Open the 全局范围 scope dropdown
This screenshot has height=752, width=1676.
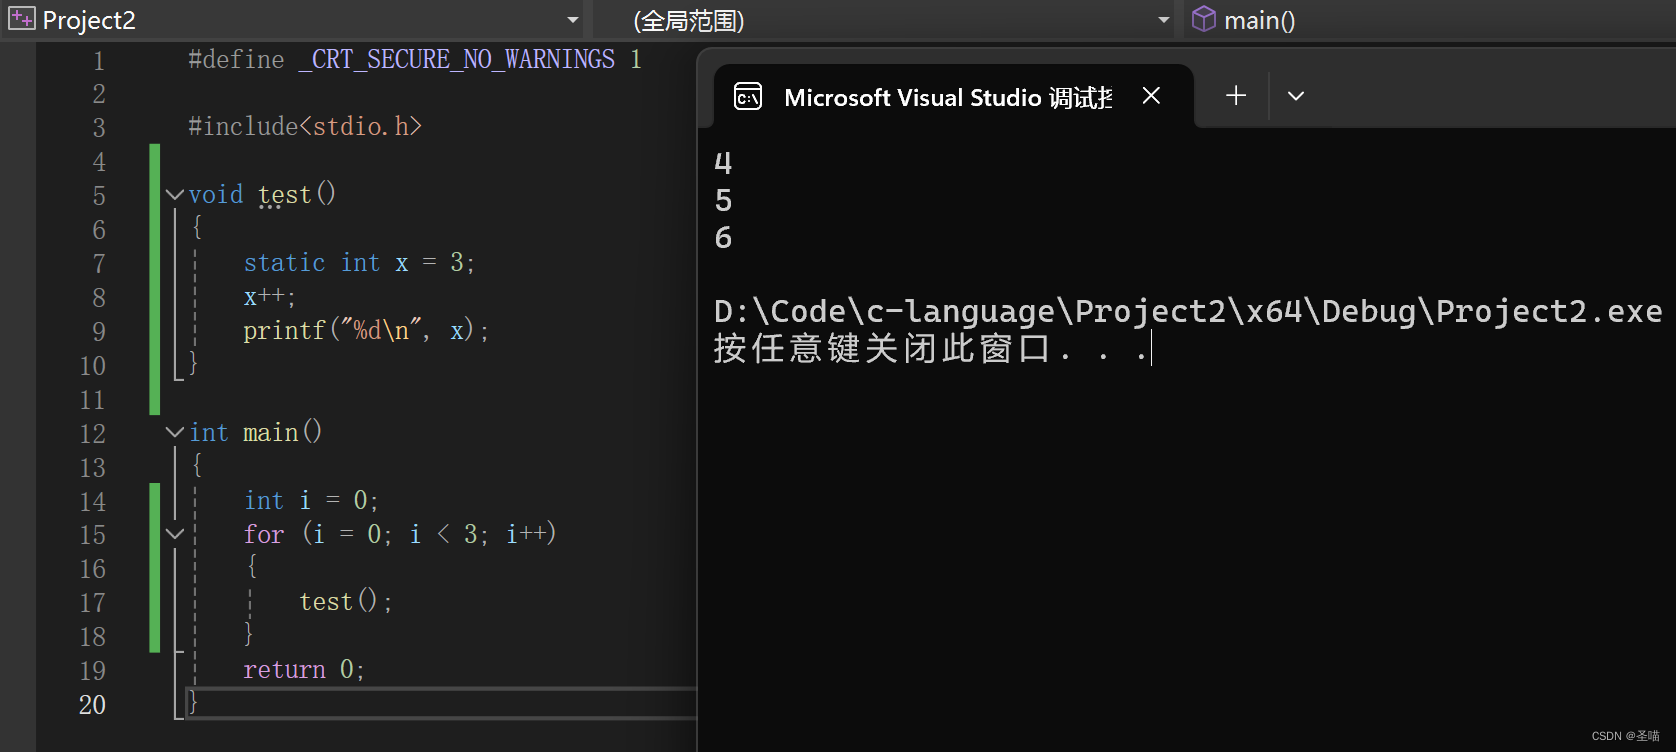1163,20
